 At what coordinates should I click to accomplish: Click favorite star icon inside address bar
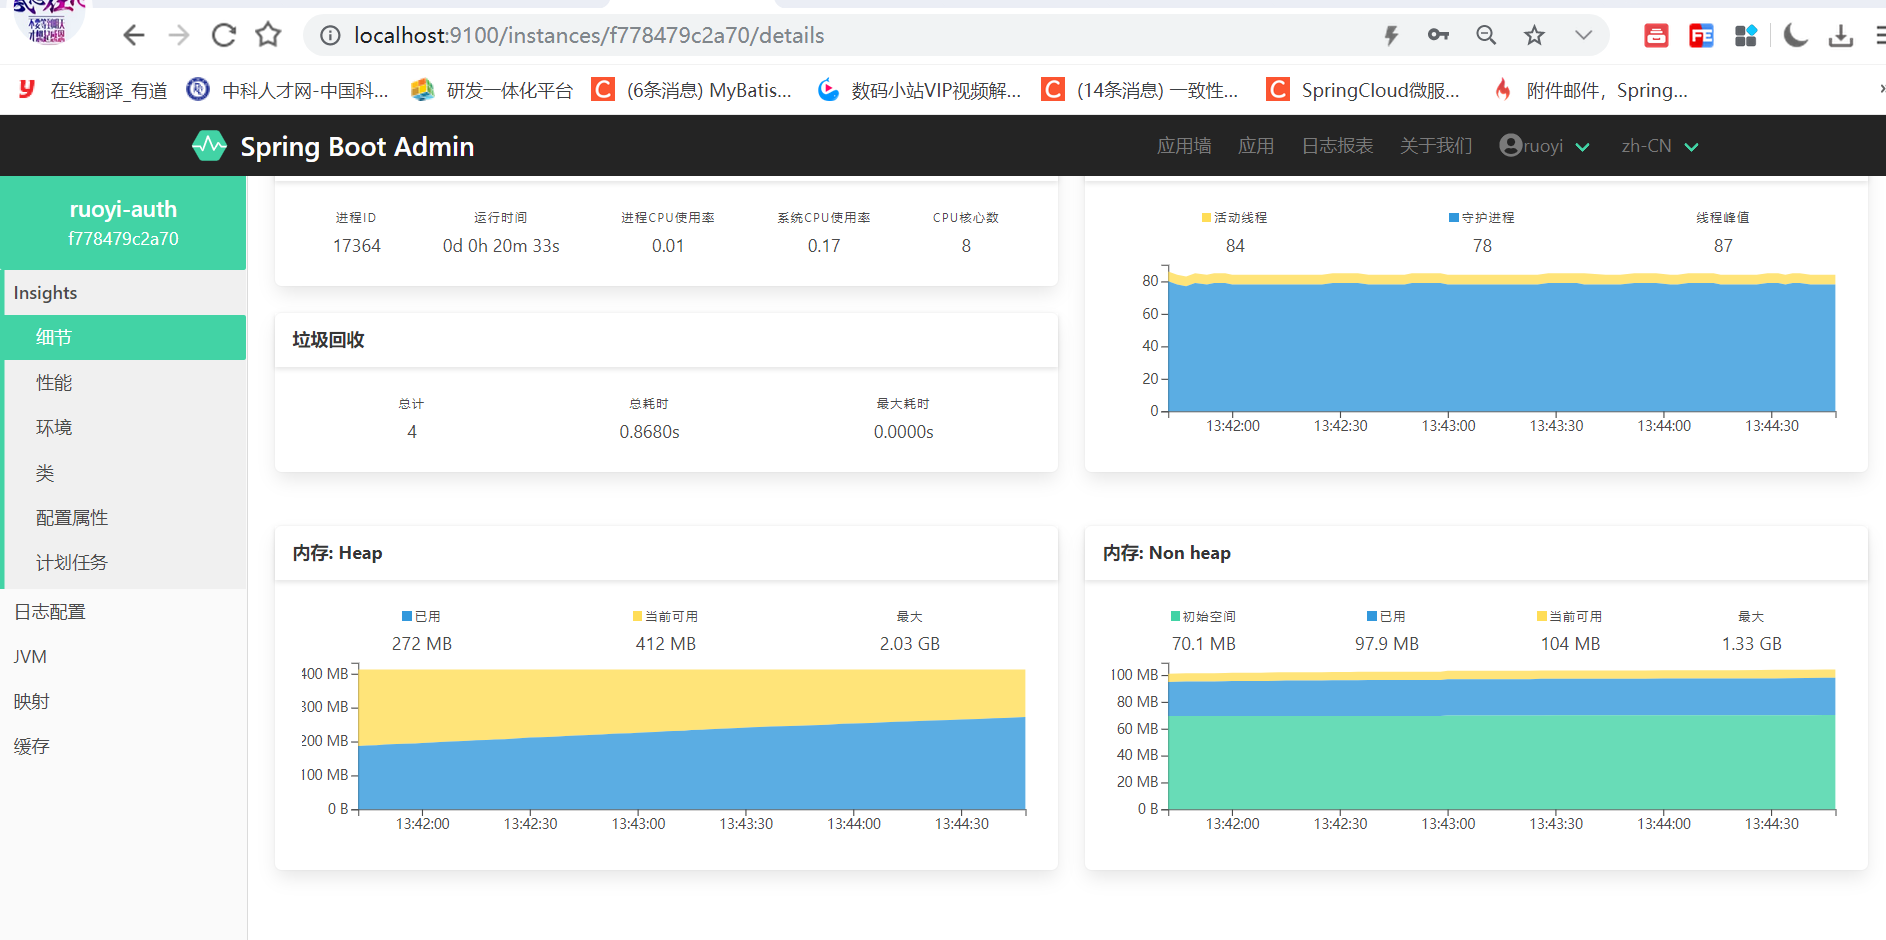coord(1534,36)
